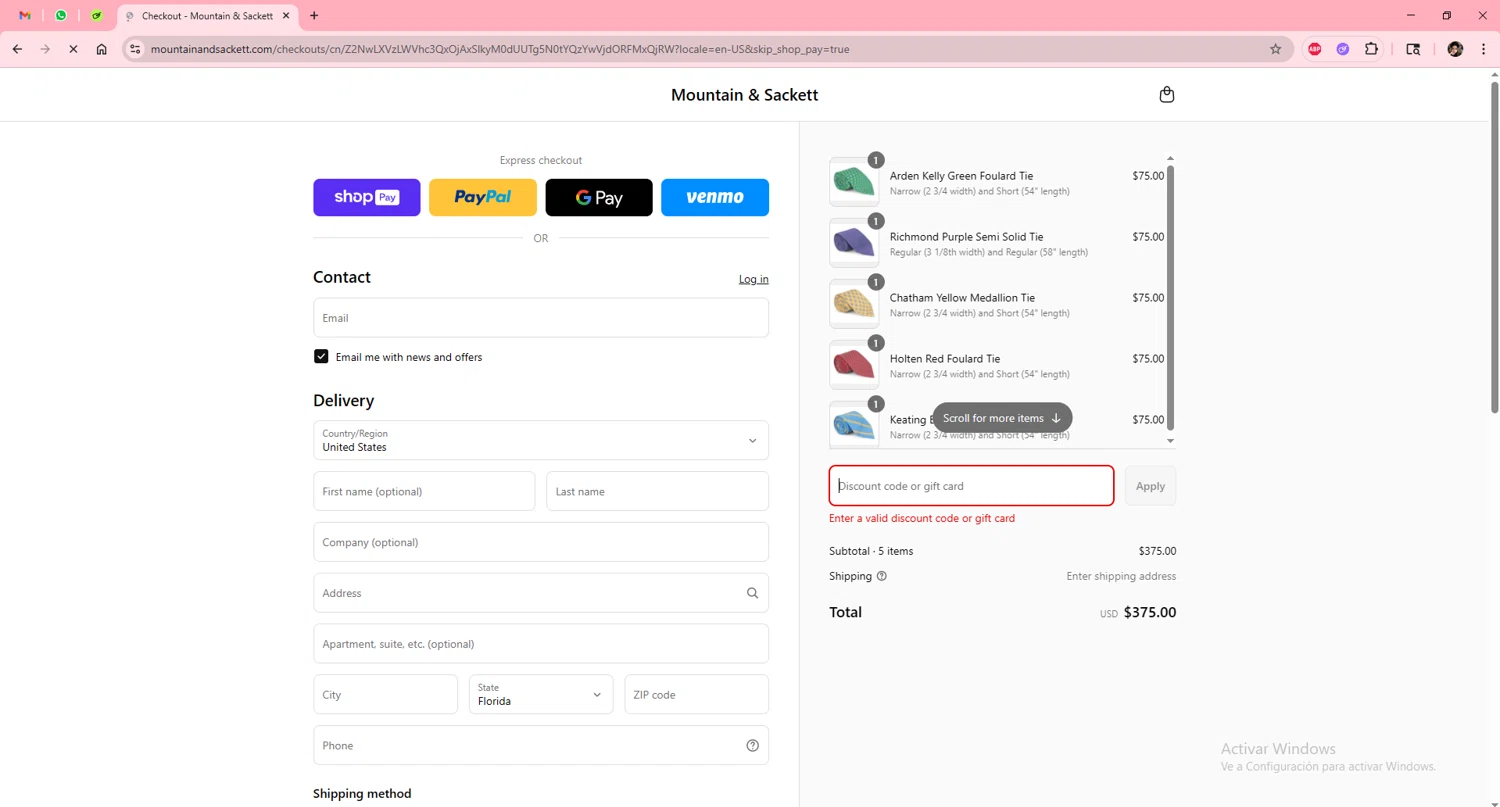Click the Discount code or gift card field
Screen dimensions: 1500x807
tap(971, 486)
